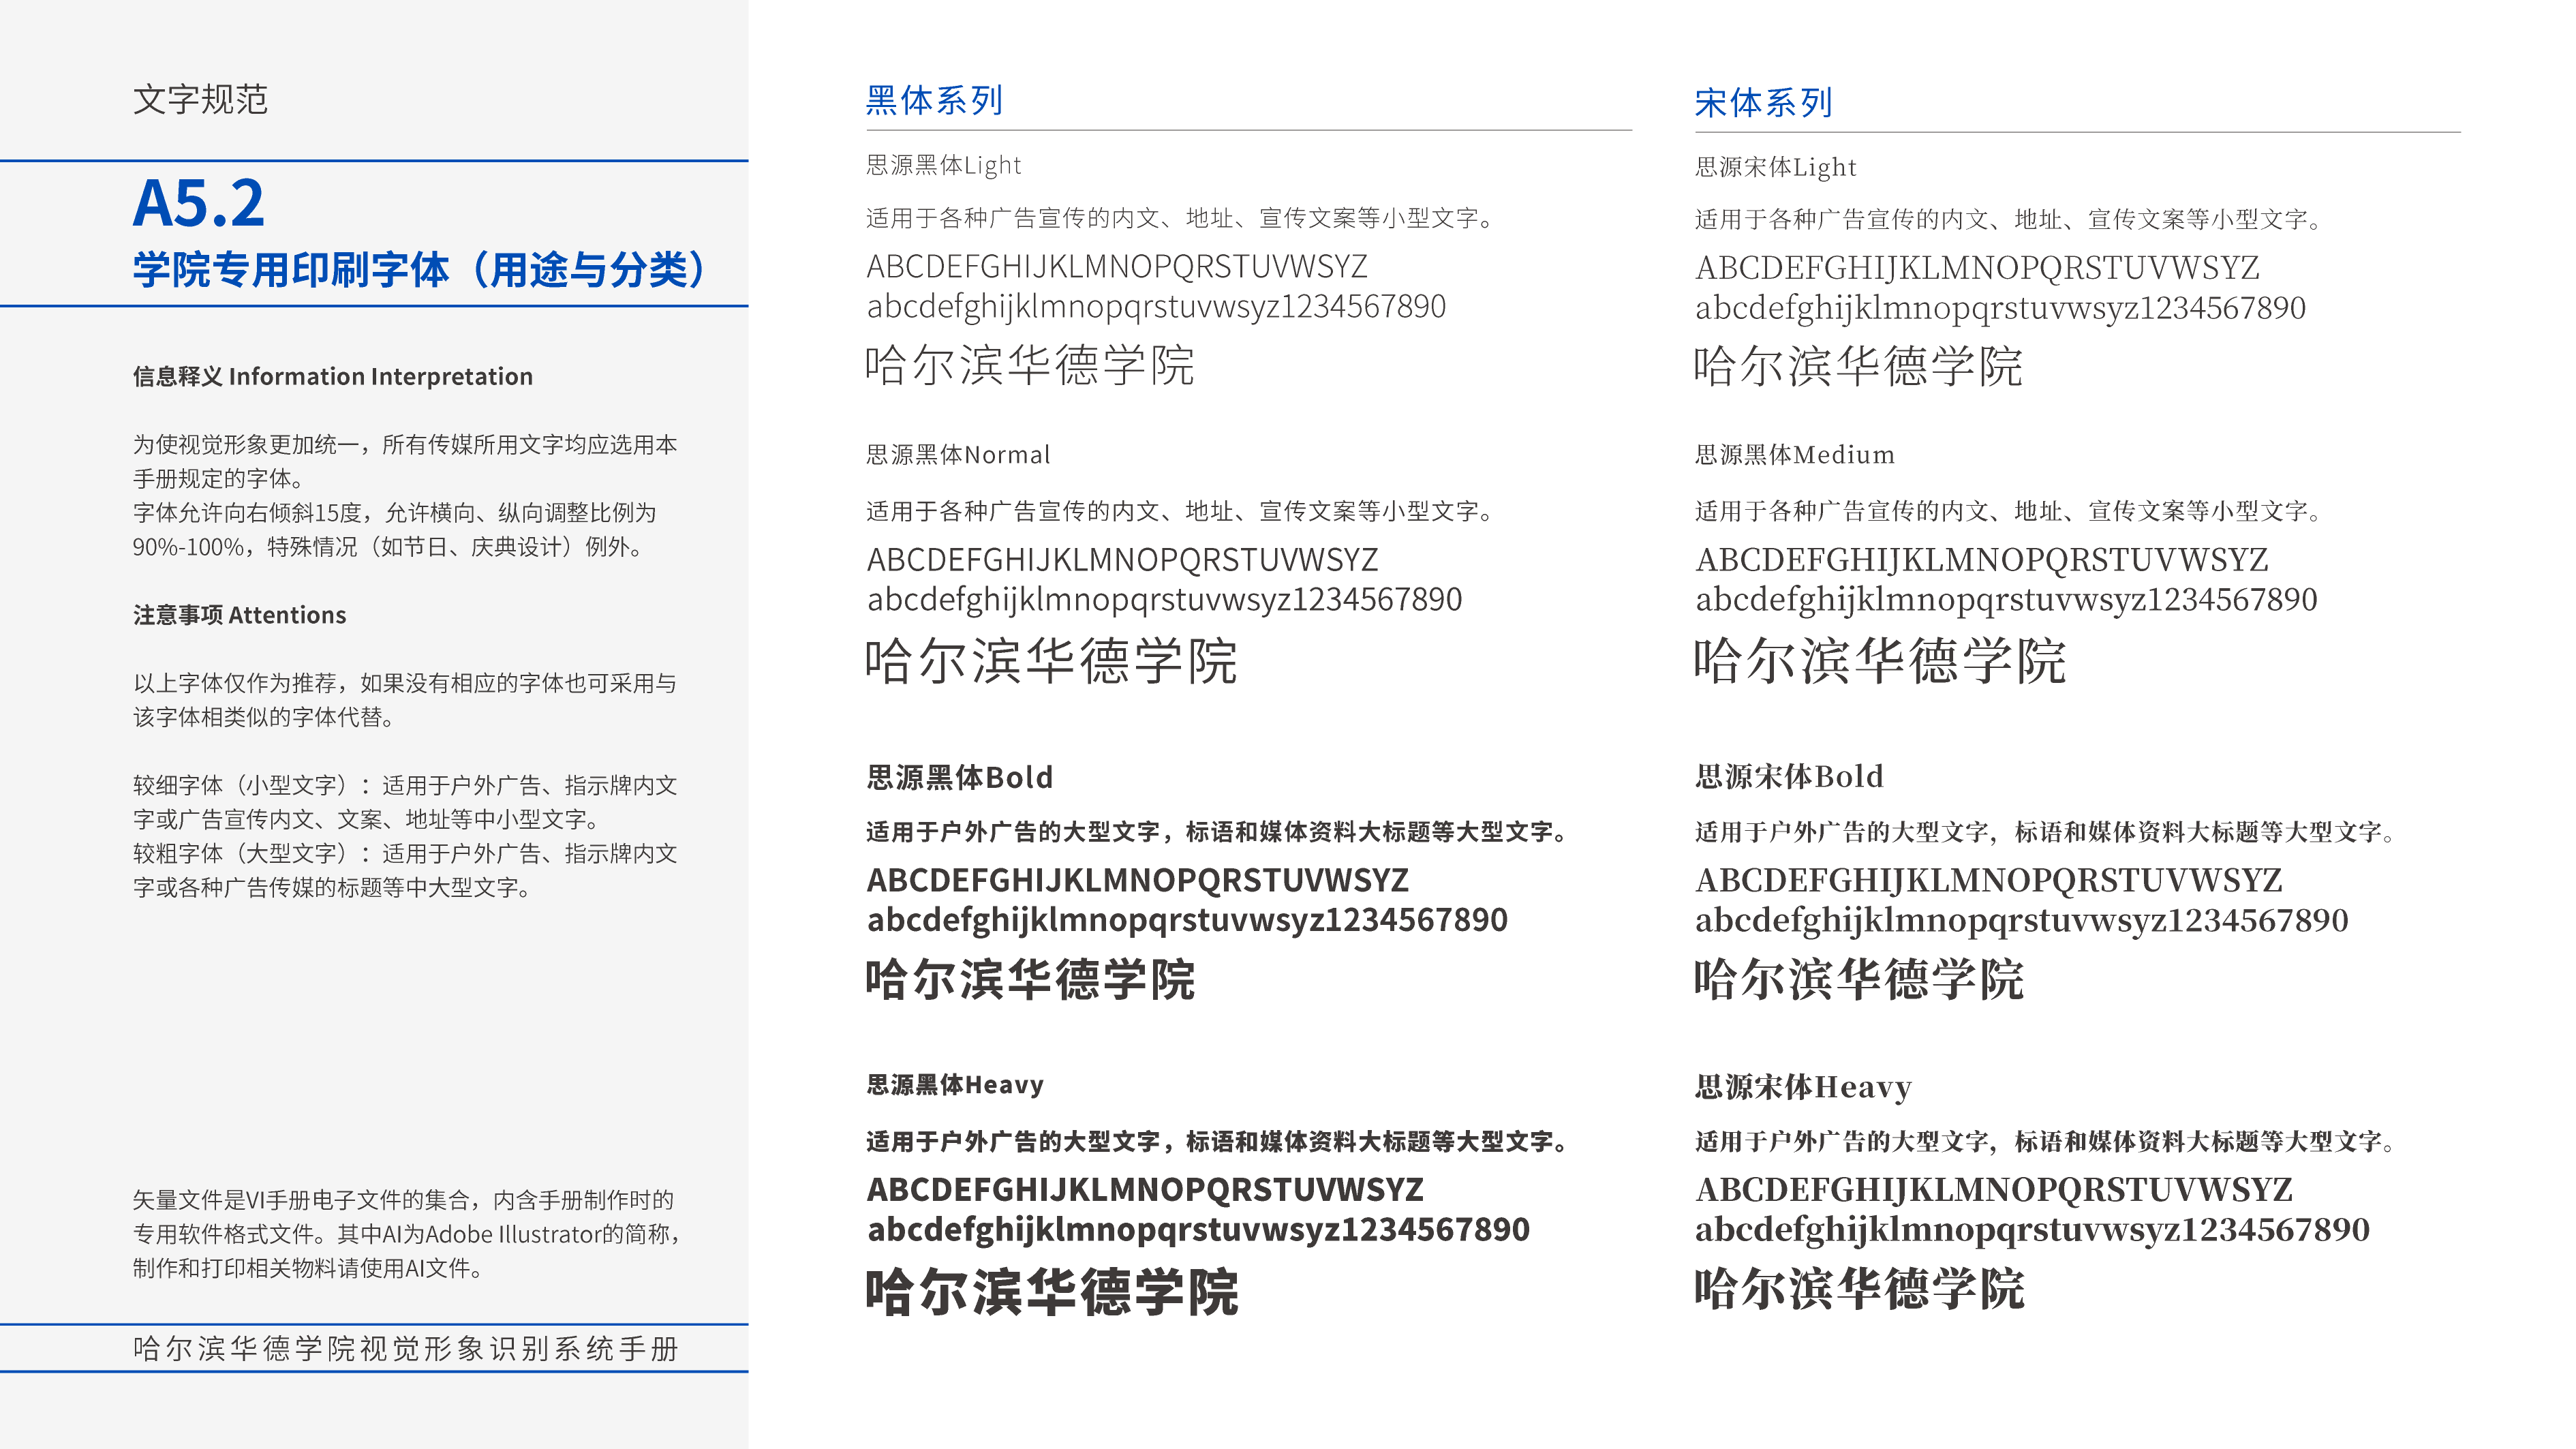Click the 哈尔滨华德学院 sample under 思源黑体Normal
This screenshot has width=2576, height=1449.
point(1052,661)
